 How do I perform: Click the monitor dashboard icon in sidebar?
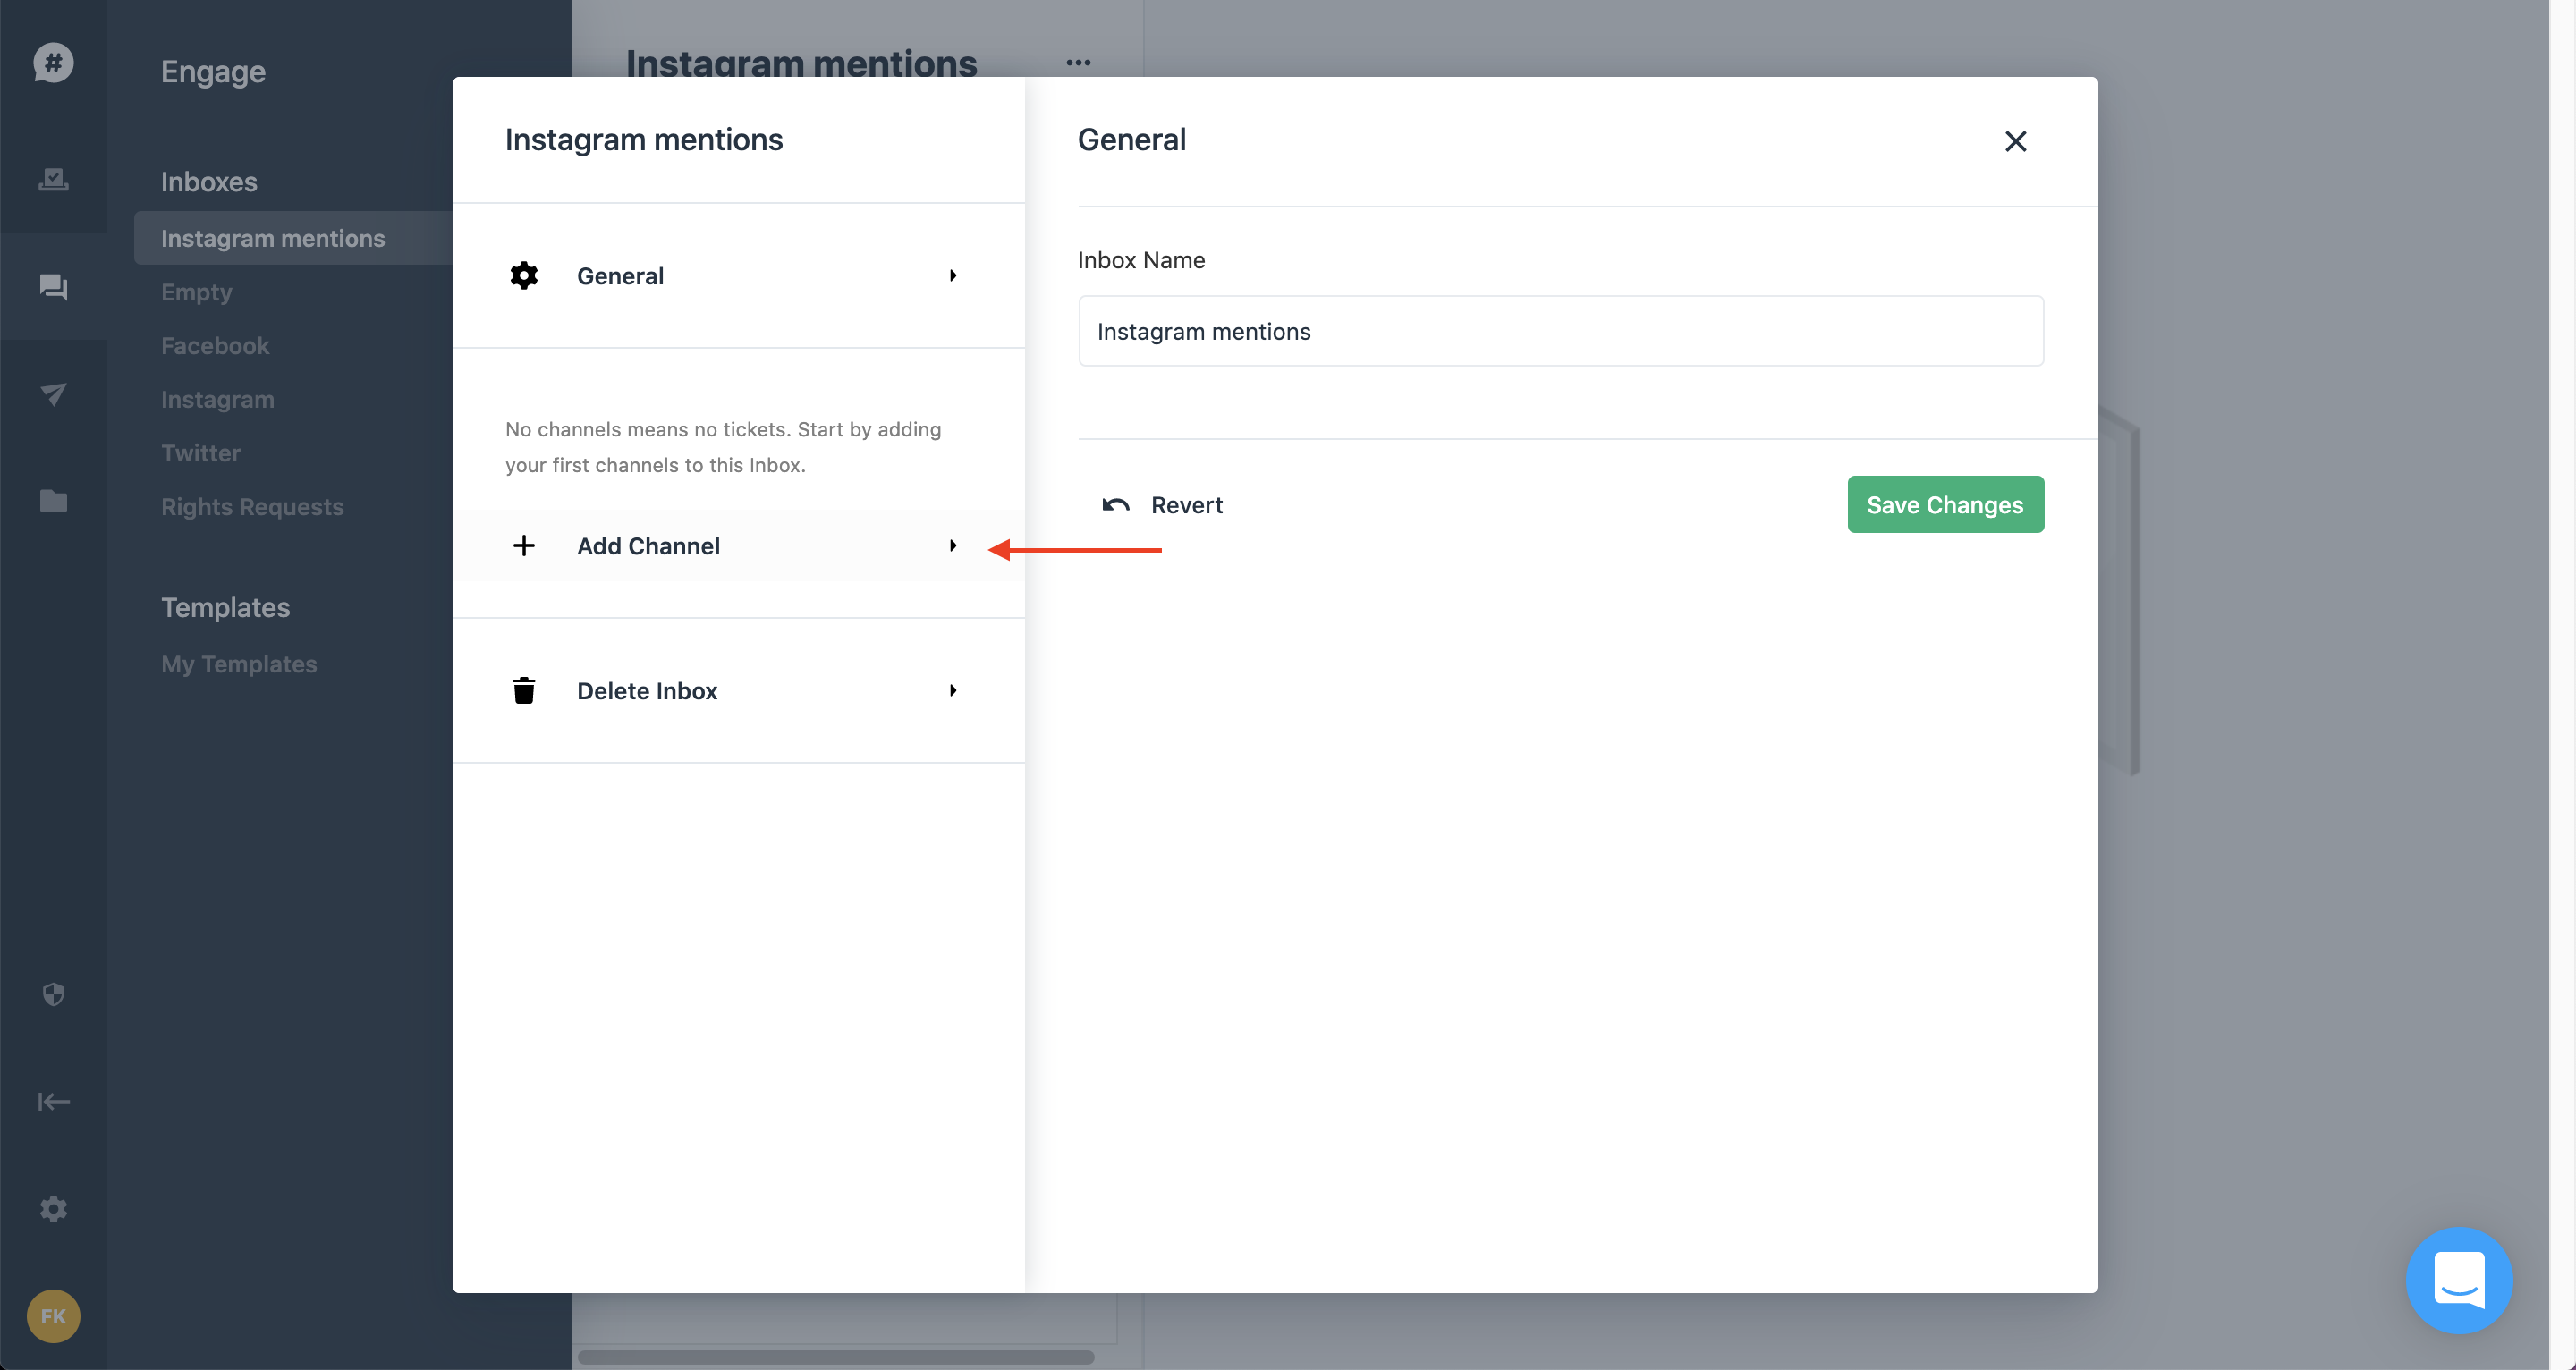[53, 179]
